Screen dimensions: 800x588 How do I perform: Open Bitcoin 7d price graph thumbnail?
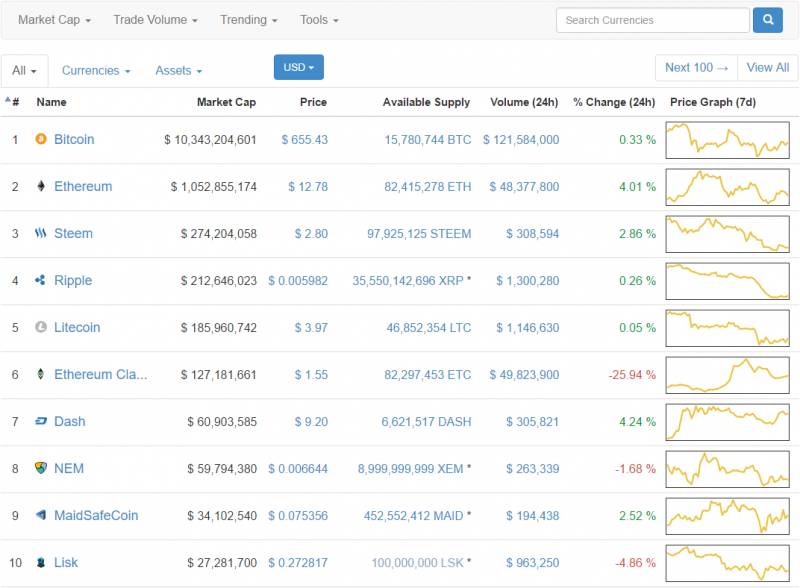728,140
